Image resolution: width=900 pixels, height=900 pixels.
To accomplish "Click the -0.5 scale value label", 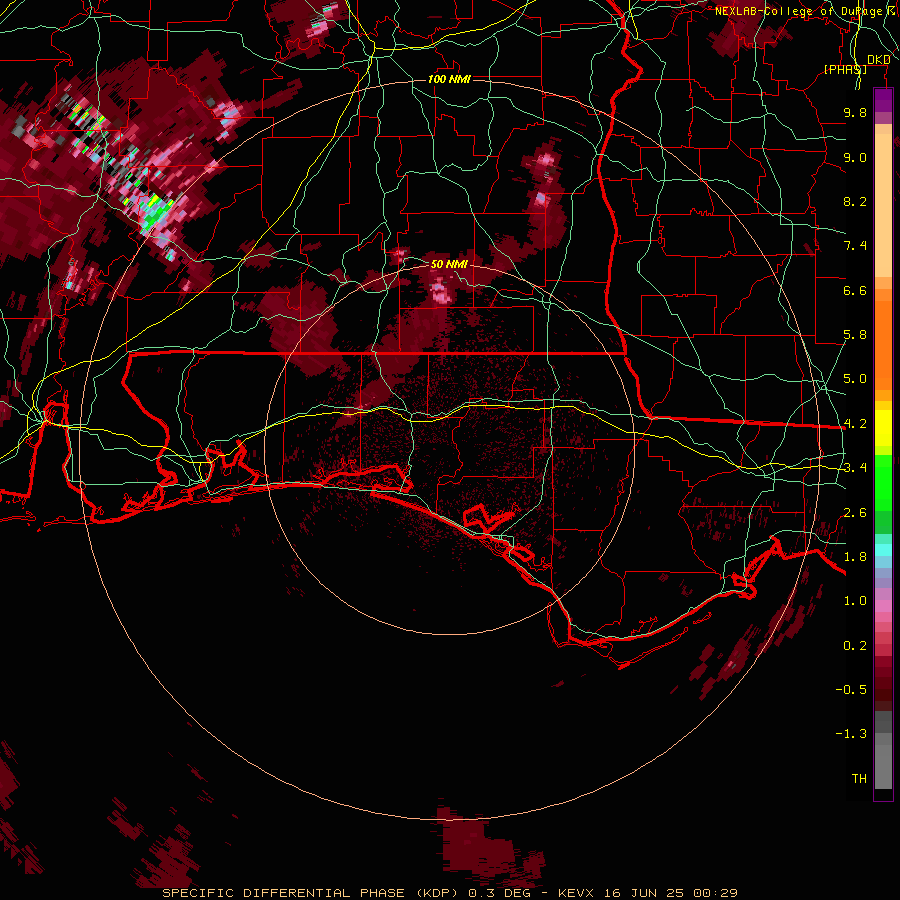I will click(851, 690).
